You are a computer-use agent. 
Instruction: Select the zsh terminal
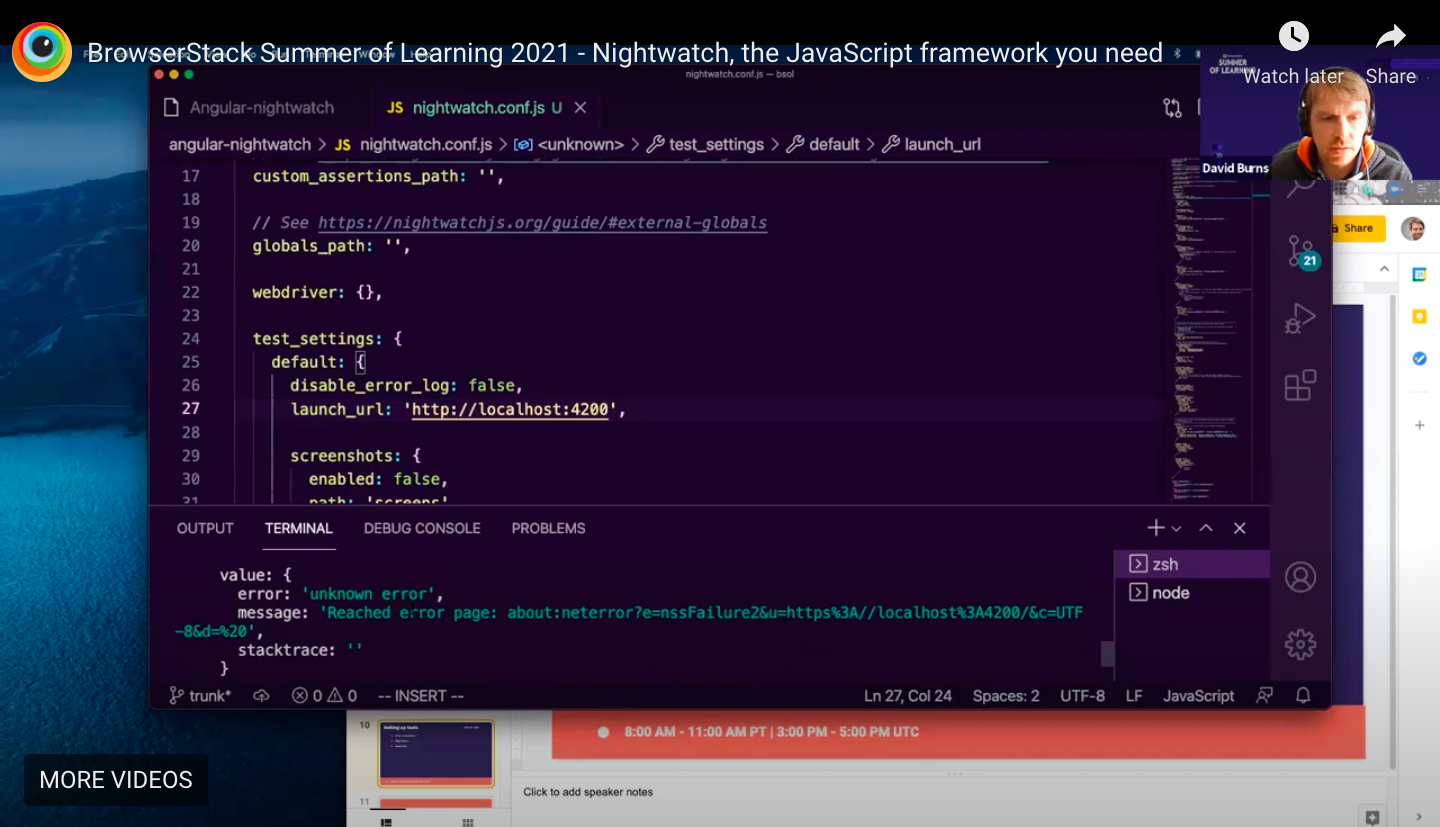click(1191, 564)
